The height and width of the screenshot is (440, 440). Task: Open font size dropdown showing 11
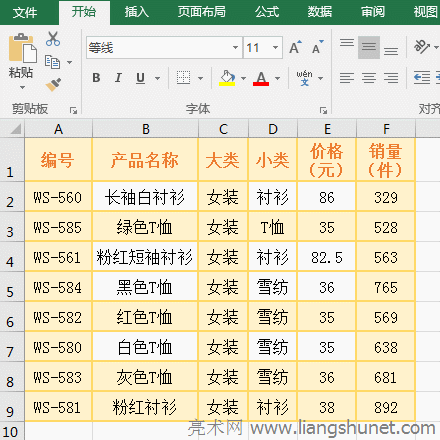coord(275,47)
